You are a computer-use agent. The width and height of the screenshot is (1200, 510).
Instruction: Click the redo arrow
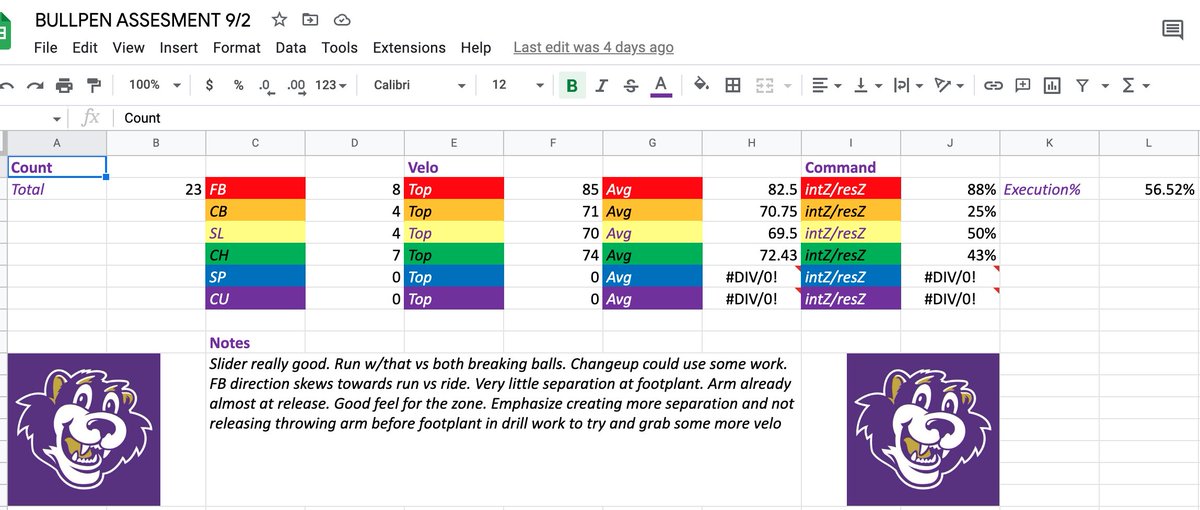click(36, 86)
